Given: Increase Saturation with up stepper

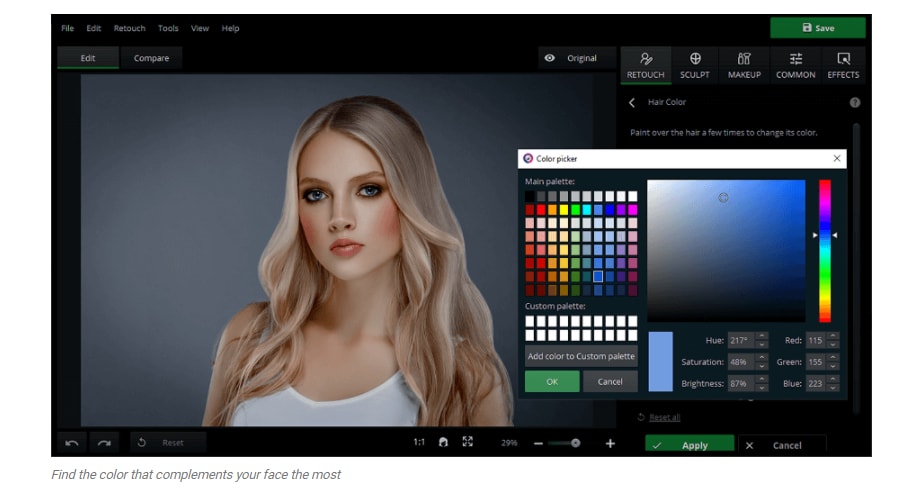Looking at the screenshot, I should 762,358.
